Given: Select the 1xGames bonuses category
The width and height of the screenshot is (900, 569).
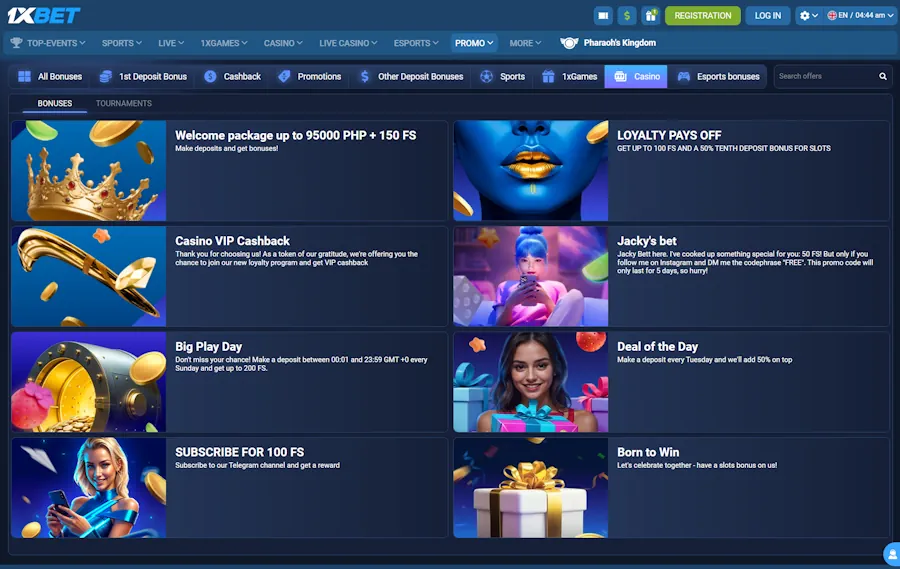Looking at the screenshot, I should [x=569, y=76].
